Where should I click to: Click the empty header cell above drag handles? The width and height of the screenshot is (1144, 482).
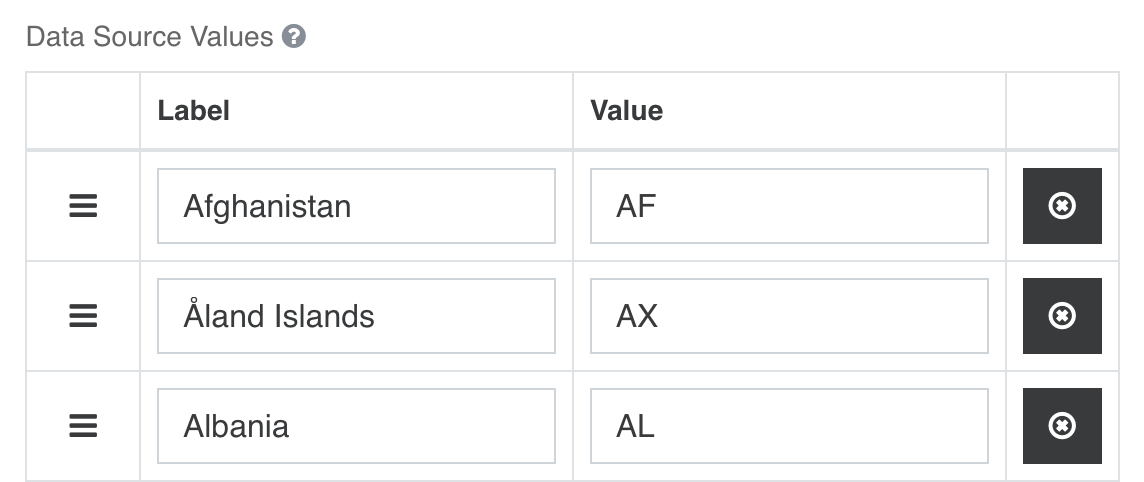pos(83,110)
